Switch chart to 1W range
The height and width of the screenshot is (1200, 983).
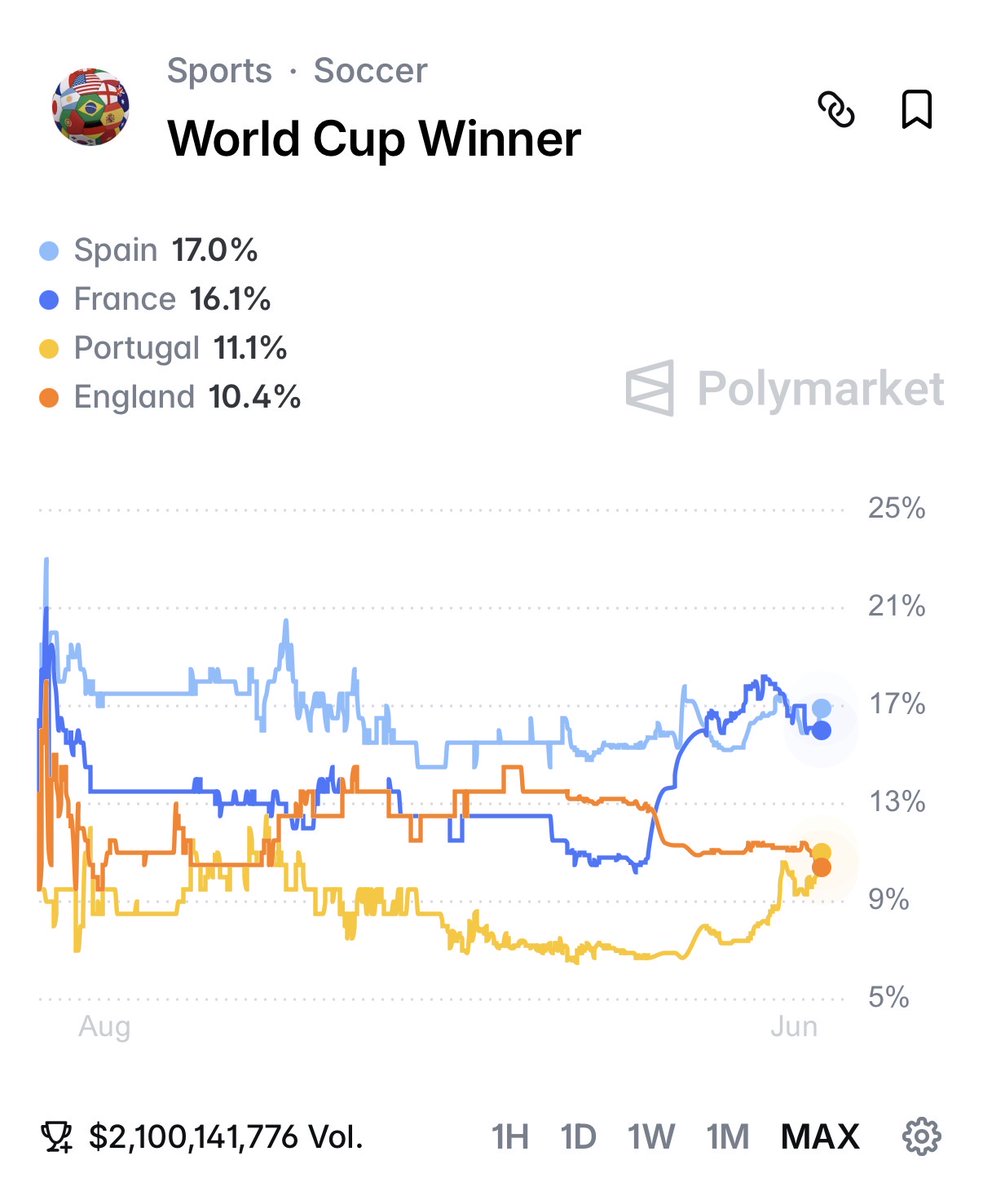pyautogui.click(x=651, y=1137)
